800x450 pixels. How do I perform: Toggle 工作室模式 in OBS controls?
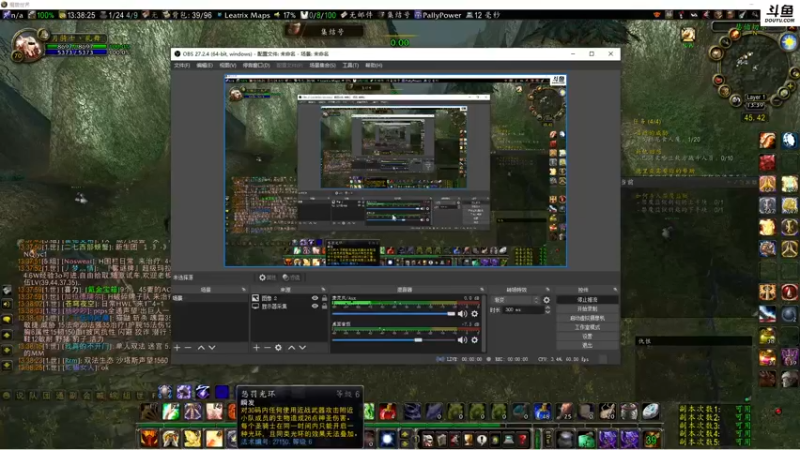point(587,327)
